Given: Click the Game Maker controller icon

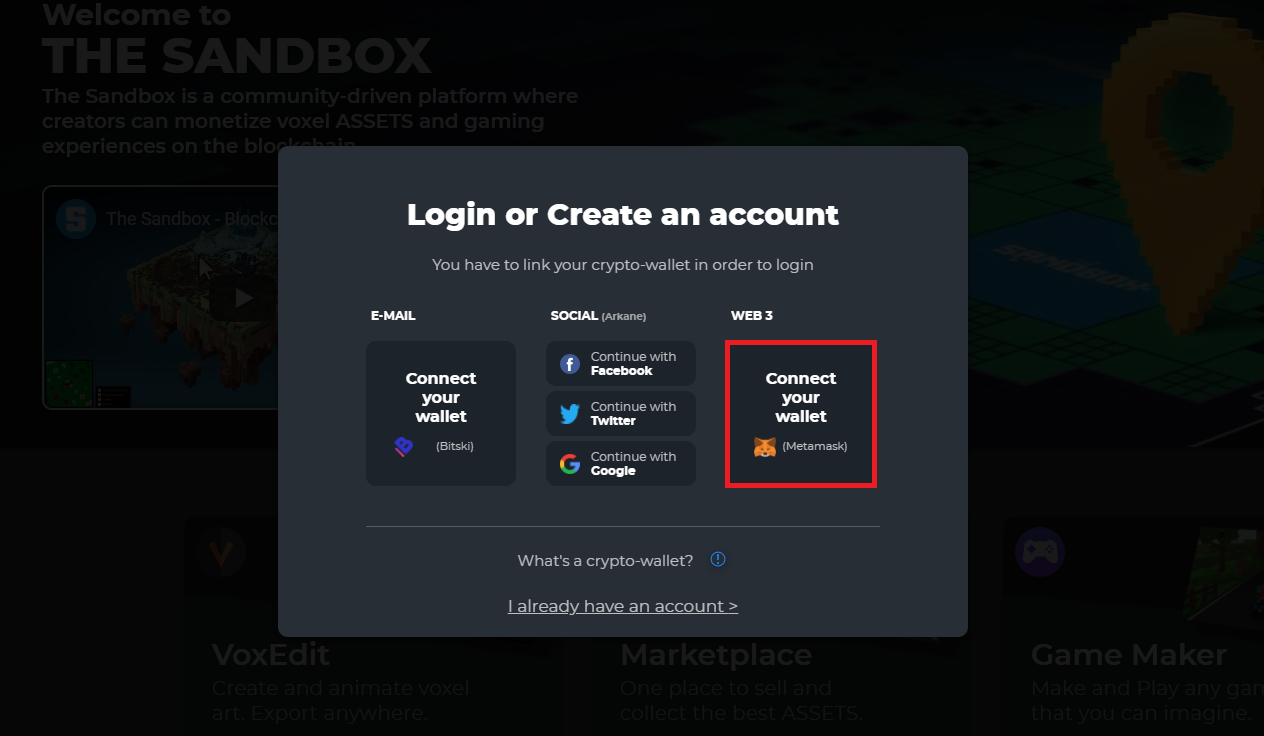Looking at the screenshot, I should point(1040,552).
